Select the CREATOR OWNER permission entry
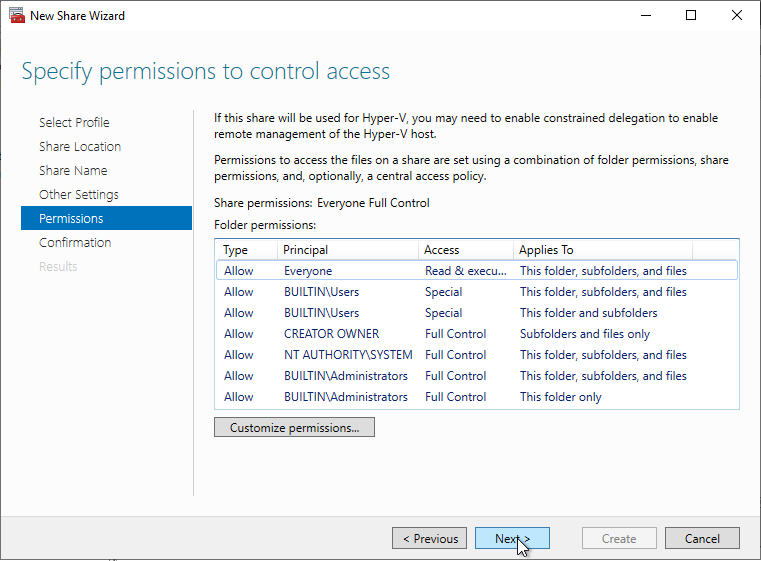This screenshot has width=761, height=561. pyautogui.click(x=331, y=334)
